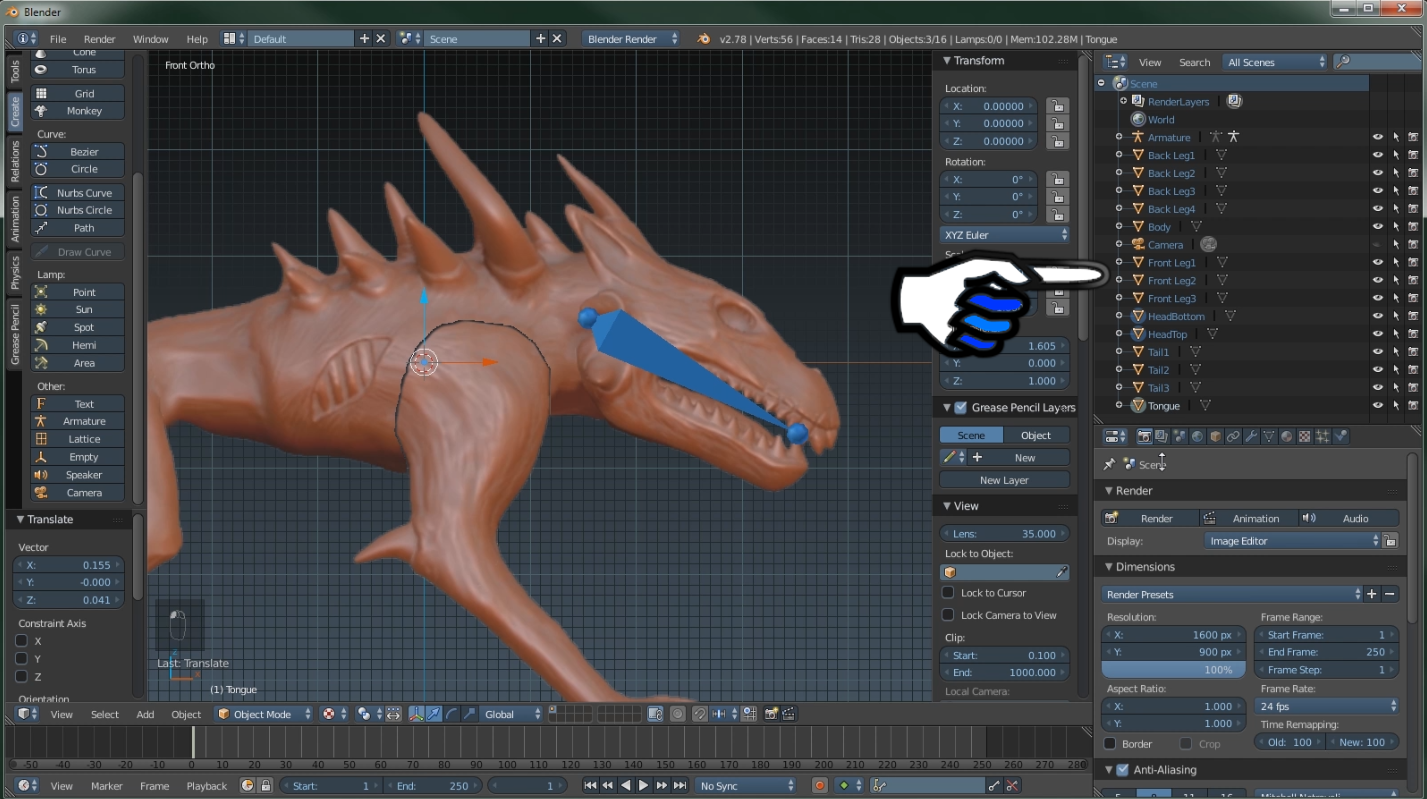Open the Texture properties checker tab

pos(1304,436)
